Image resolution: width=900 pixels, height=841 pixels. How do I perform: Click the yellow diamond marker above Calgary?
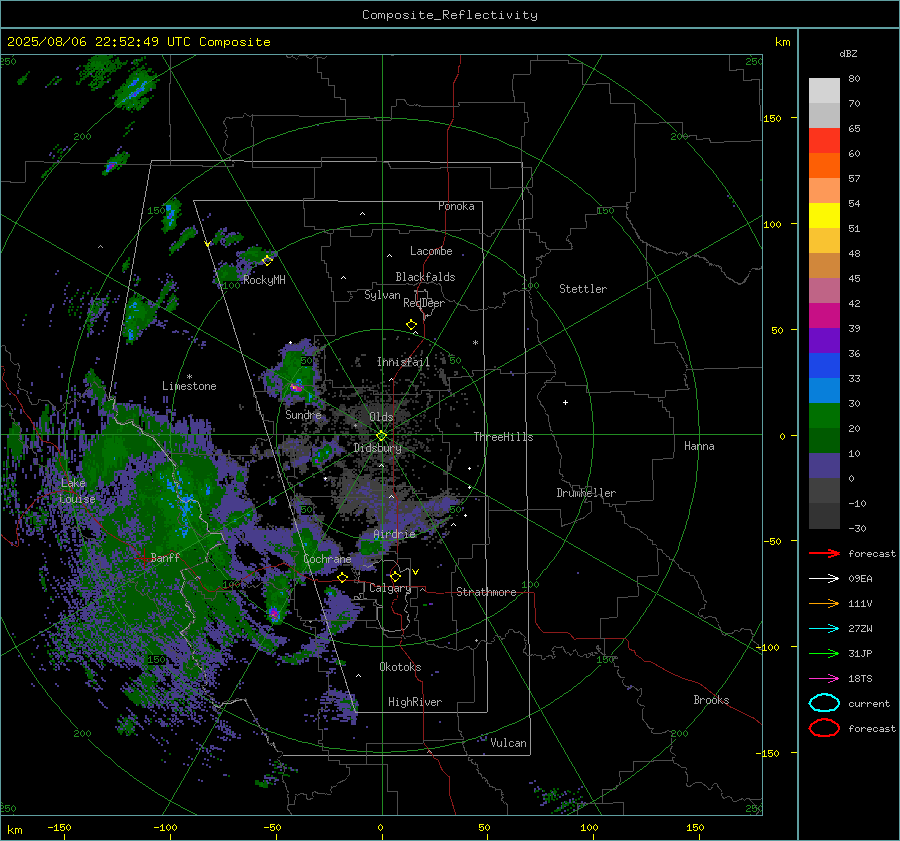pos(395,576)
